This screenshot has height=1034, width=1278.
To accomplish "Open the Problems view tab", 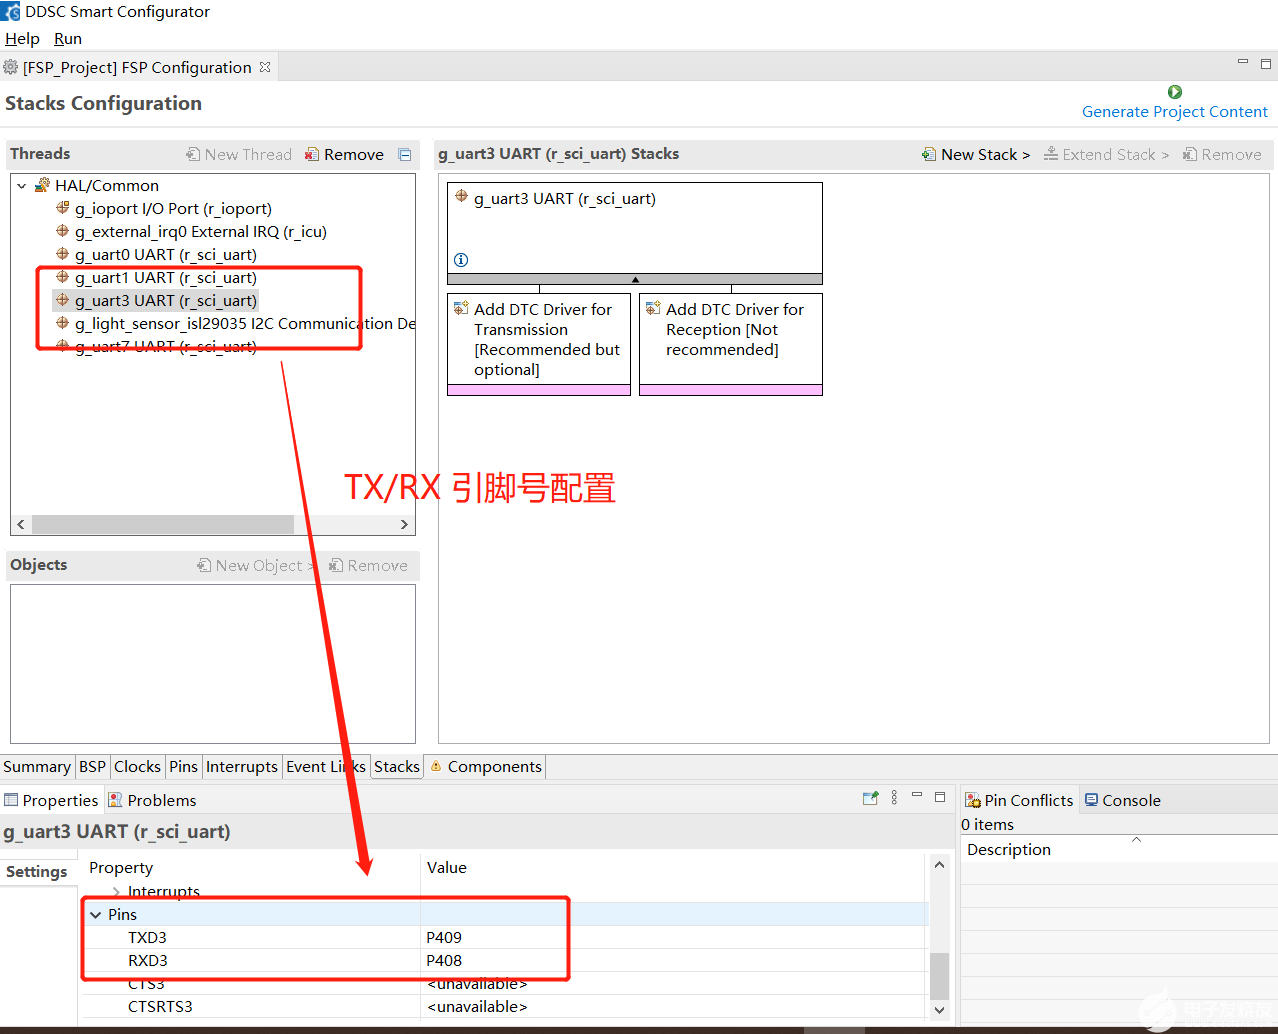I will coord(152,800).
